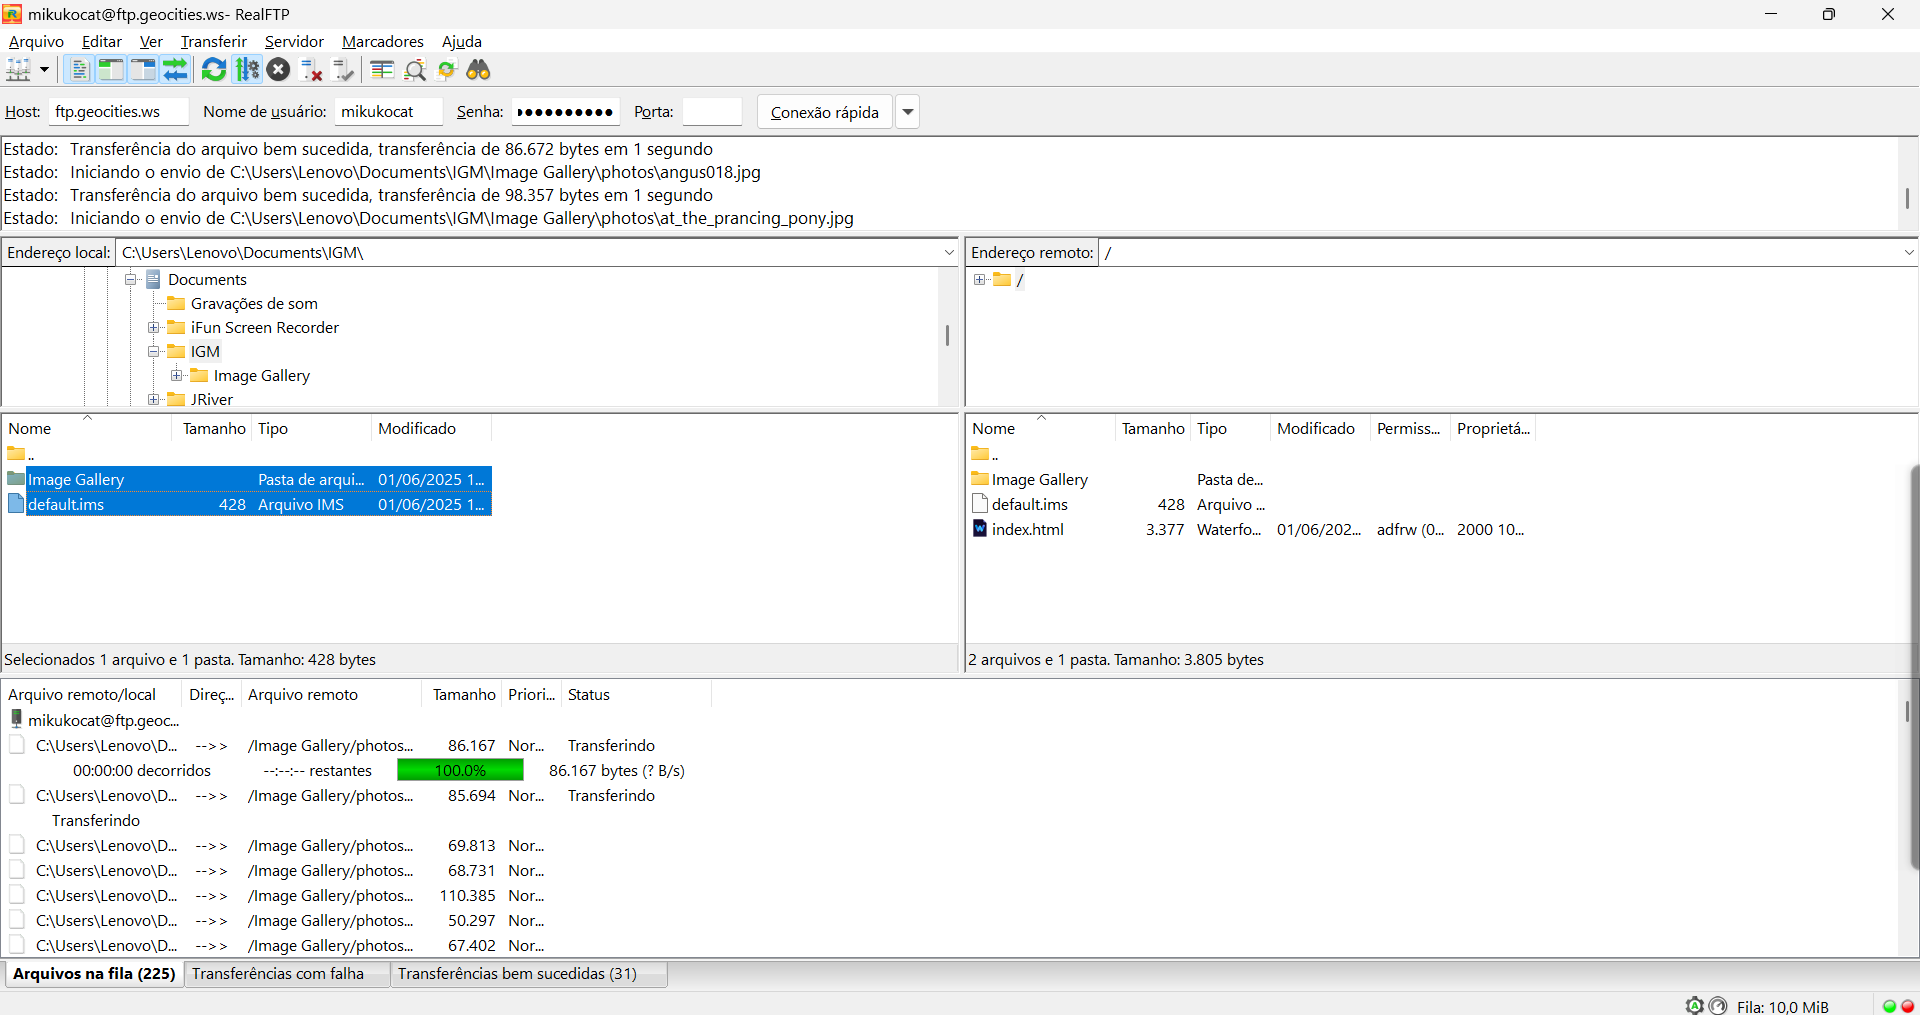Click the Conexão rápida button

pyautogui.click(x=825, y=112)
